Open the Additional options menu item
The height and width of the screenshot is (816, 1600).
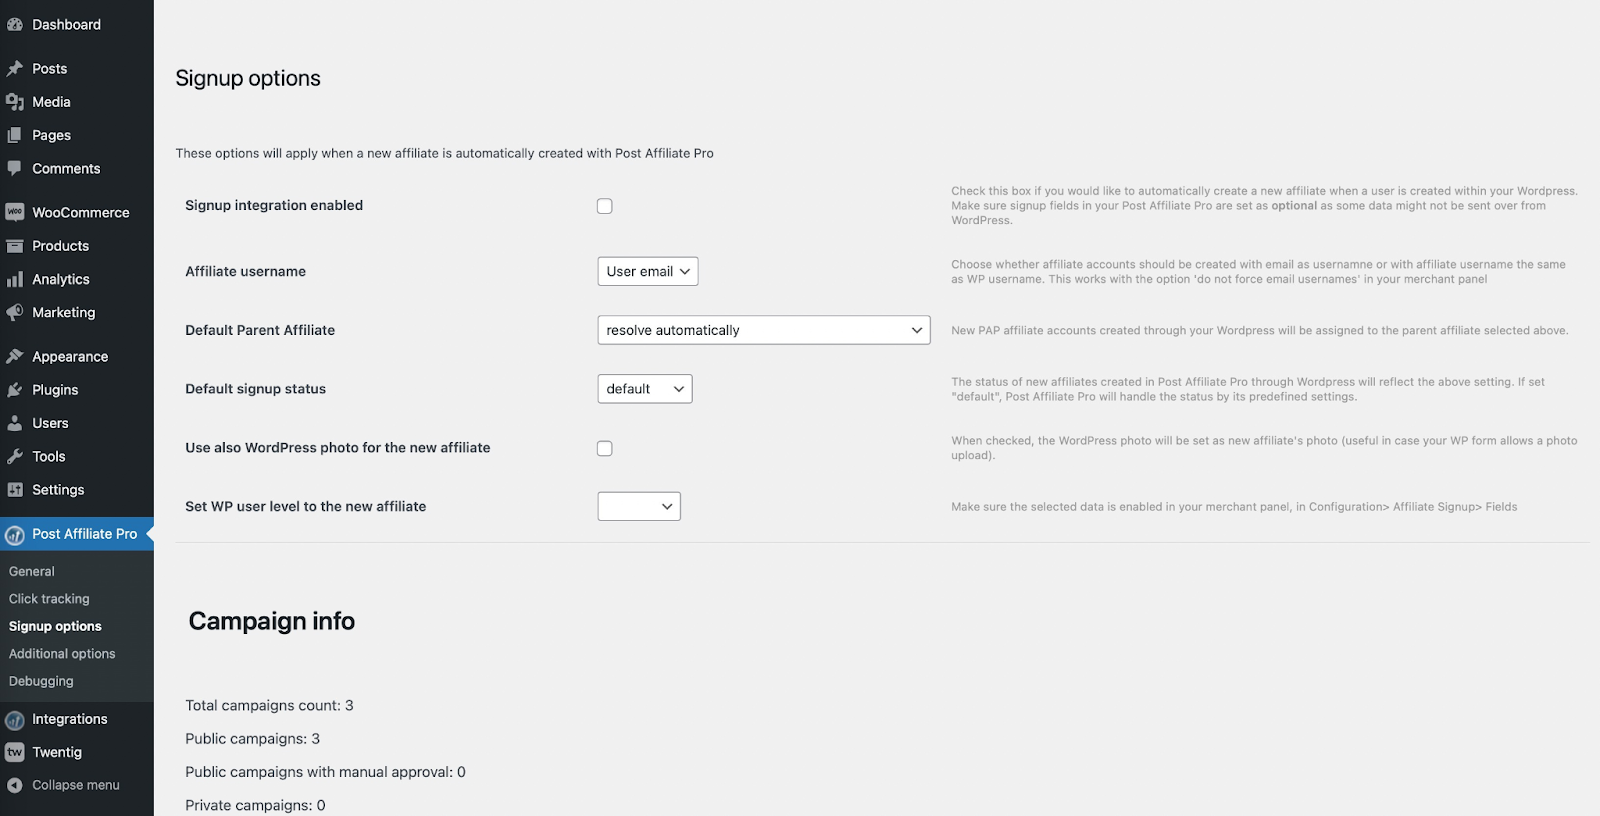point(61,653)
